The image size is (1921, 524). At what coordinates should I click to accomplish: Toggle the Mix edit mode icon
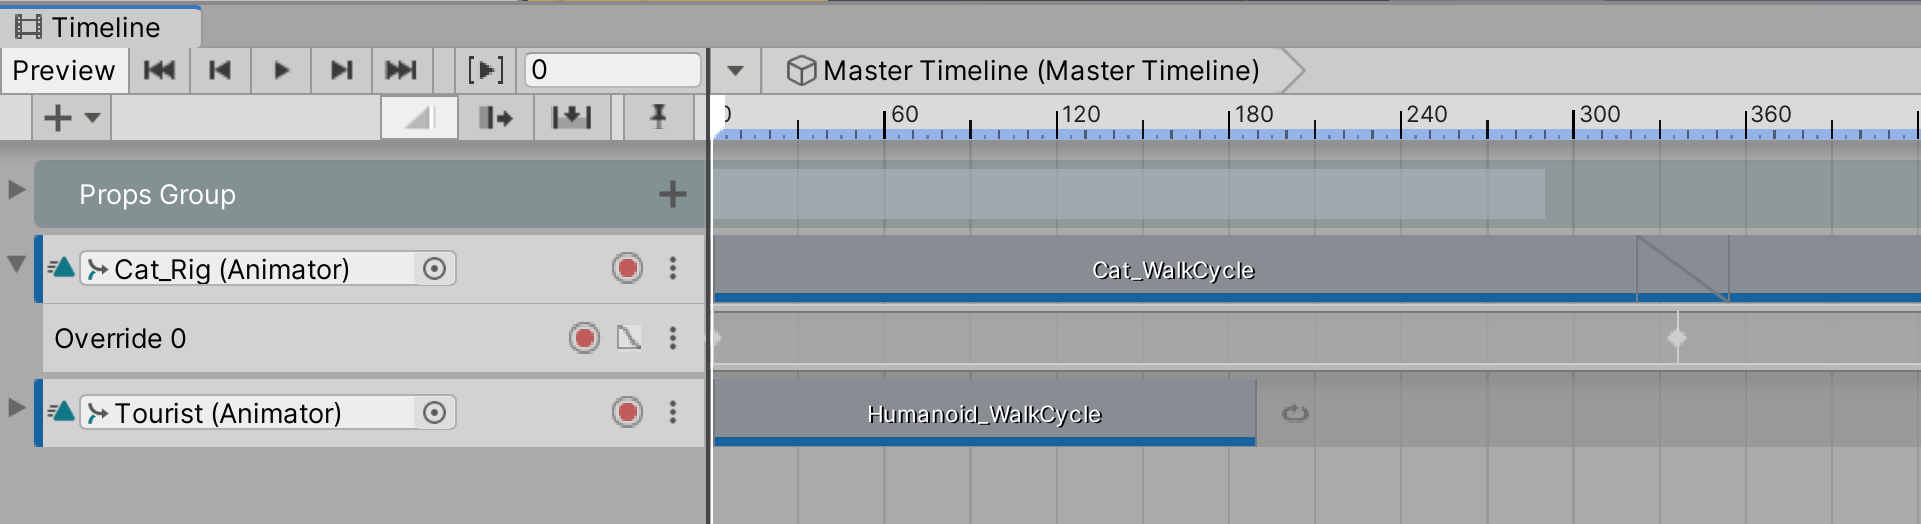pyautogui.click(x=419, y=118)
